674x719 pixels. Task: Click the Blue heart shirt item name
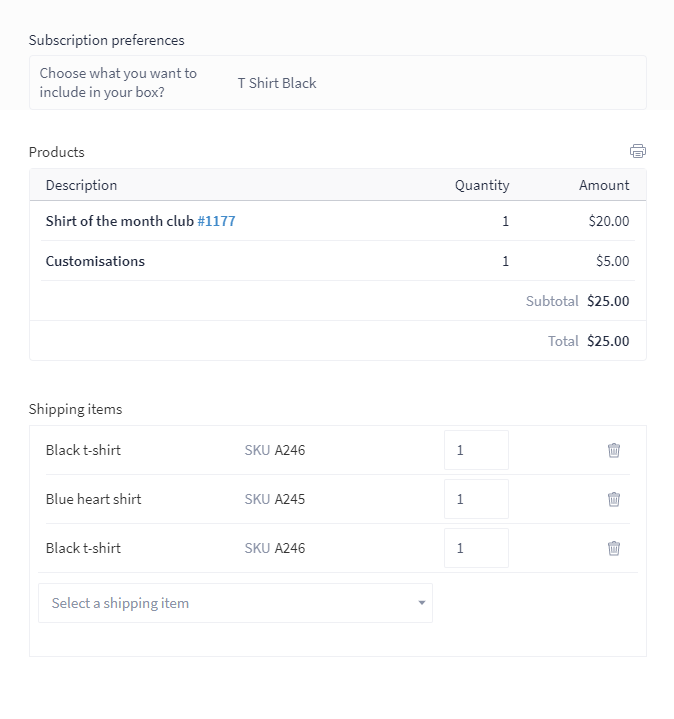point(94,499)
